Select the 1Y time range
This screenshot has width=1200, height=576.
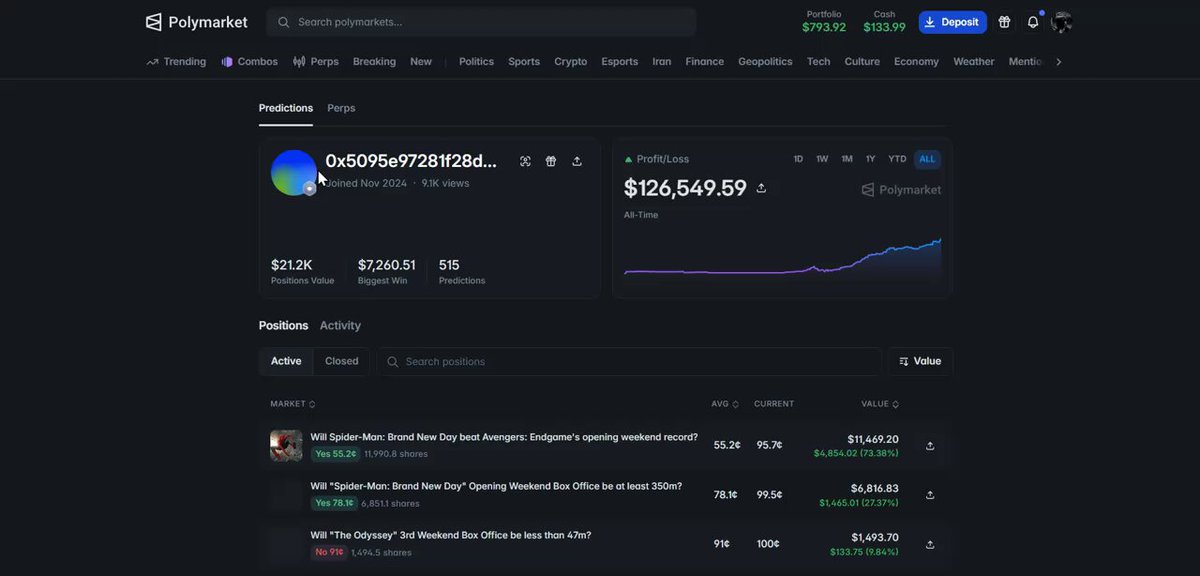pos(870,159)
